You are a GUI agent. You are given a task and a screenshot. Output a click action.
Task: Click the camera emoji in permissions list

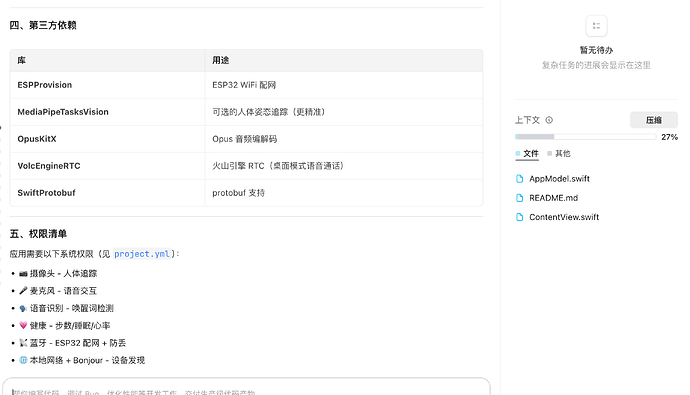[x=23, y=274]
